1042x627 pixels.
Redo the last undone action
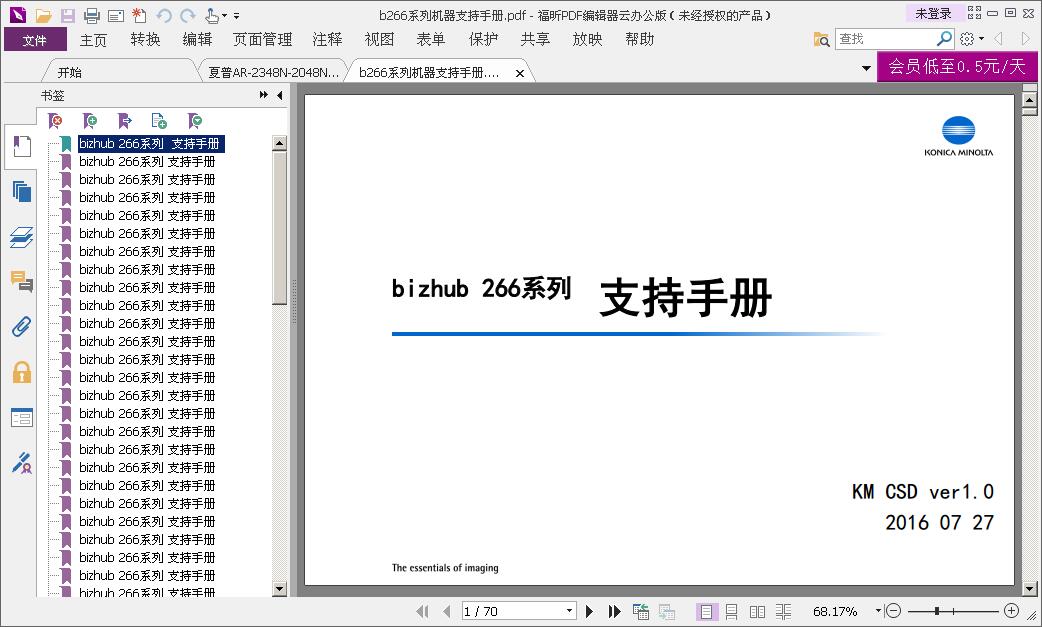tap(188, 15)
